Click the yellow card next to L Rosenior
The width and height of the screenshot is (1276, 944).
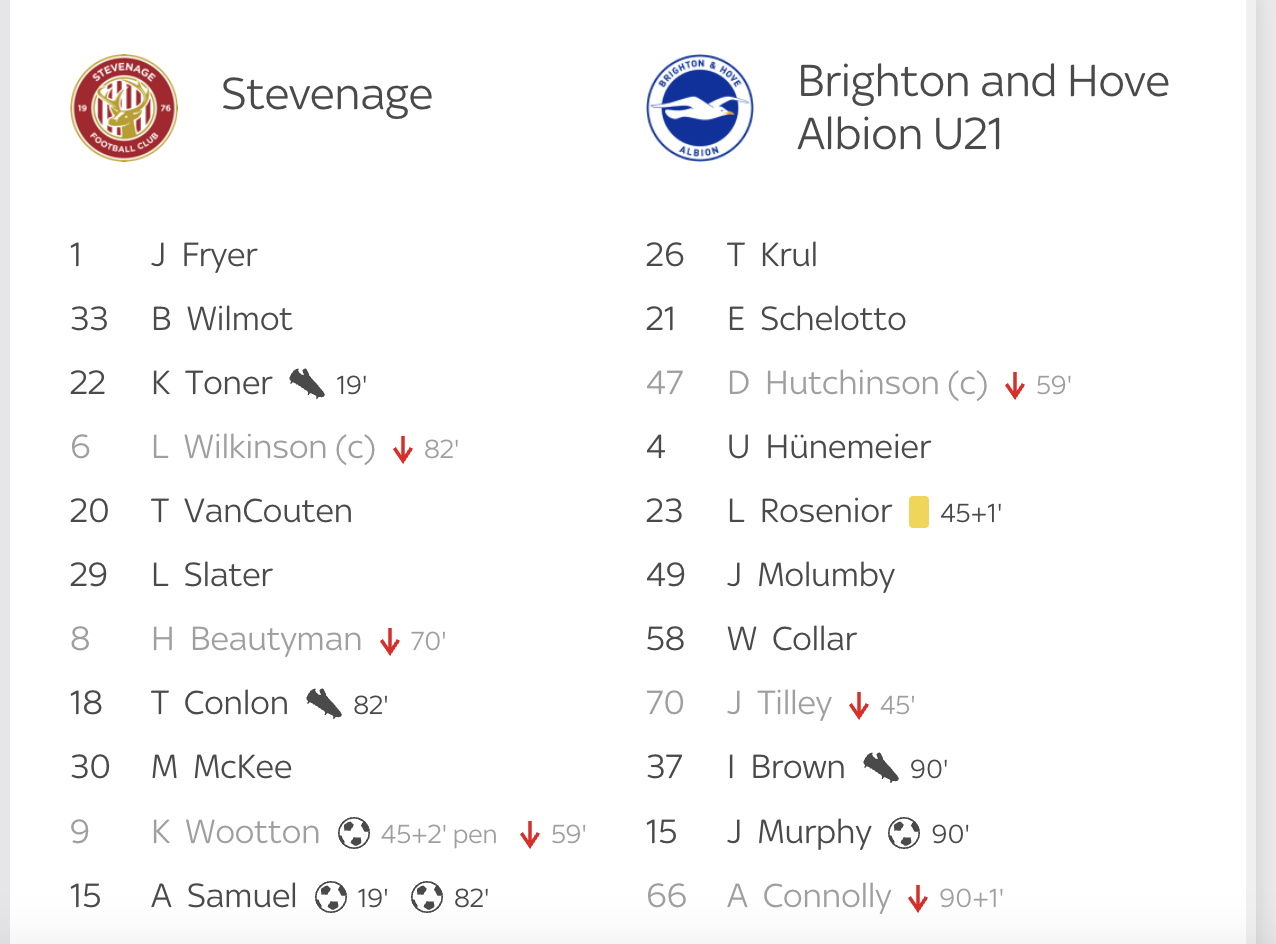[x=918, y=512]
